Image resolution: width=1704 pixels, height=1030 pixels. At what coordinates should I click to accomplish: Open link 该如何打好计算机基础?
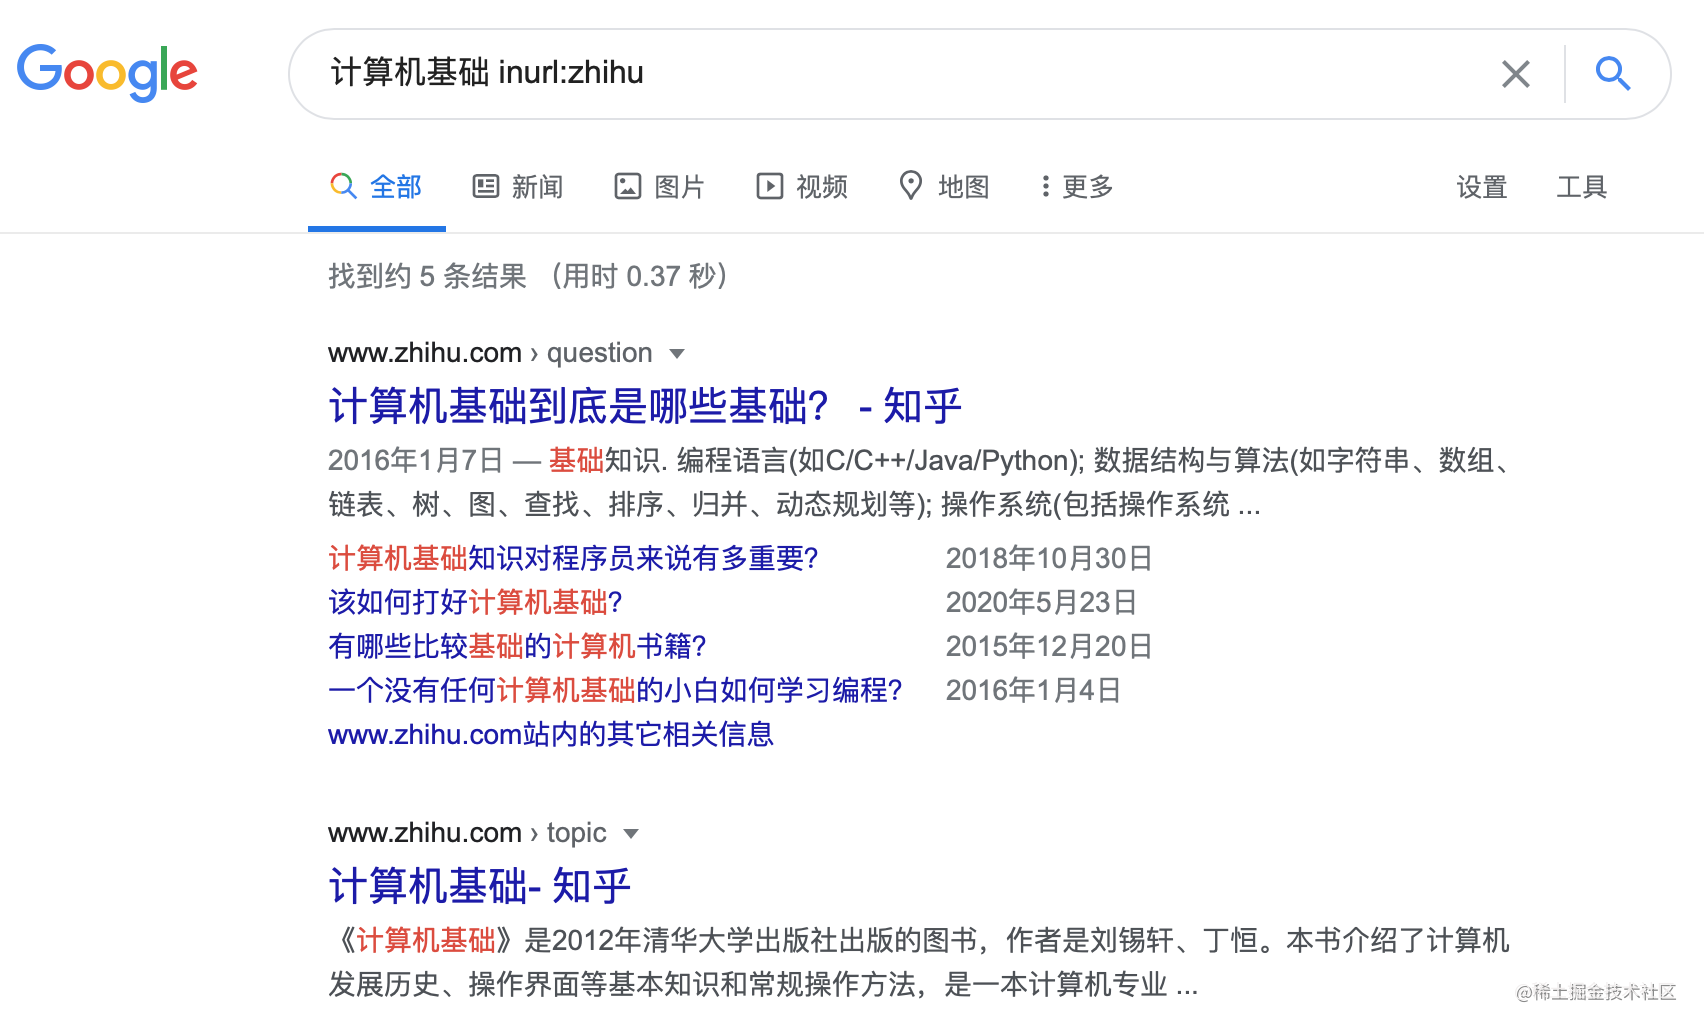tap(476, 602)
